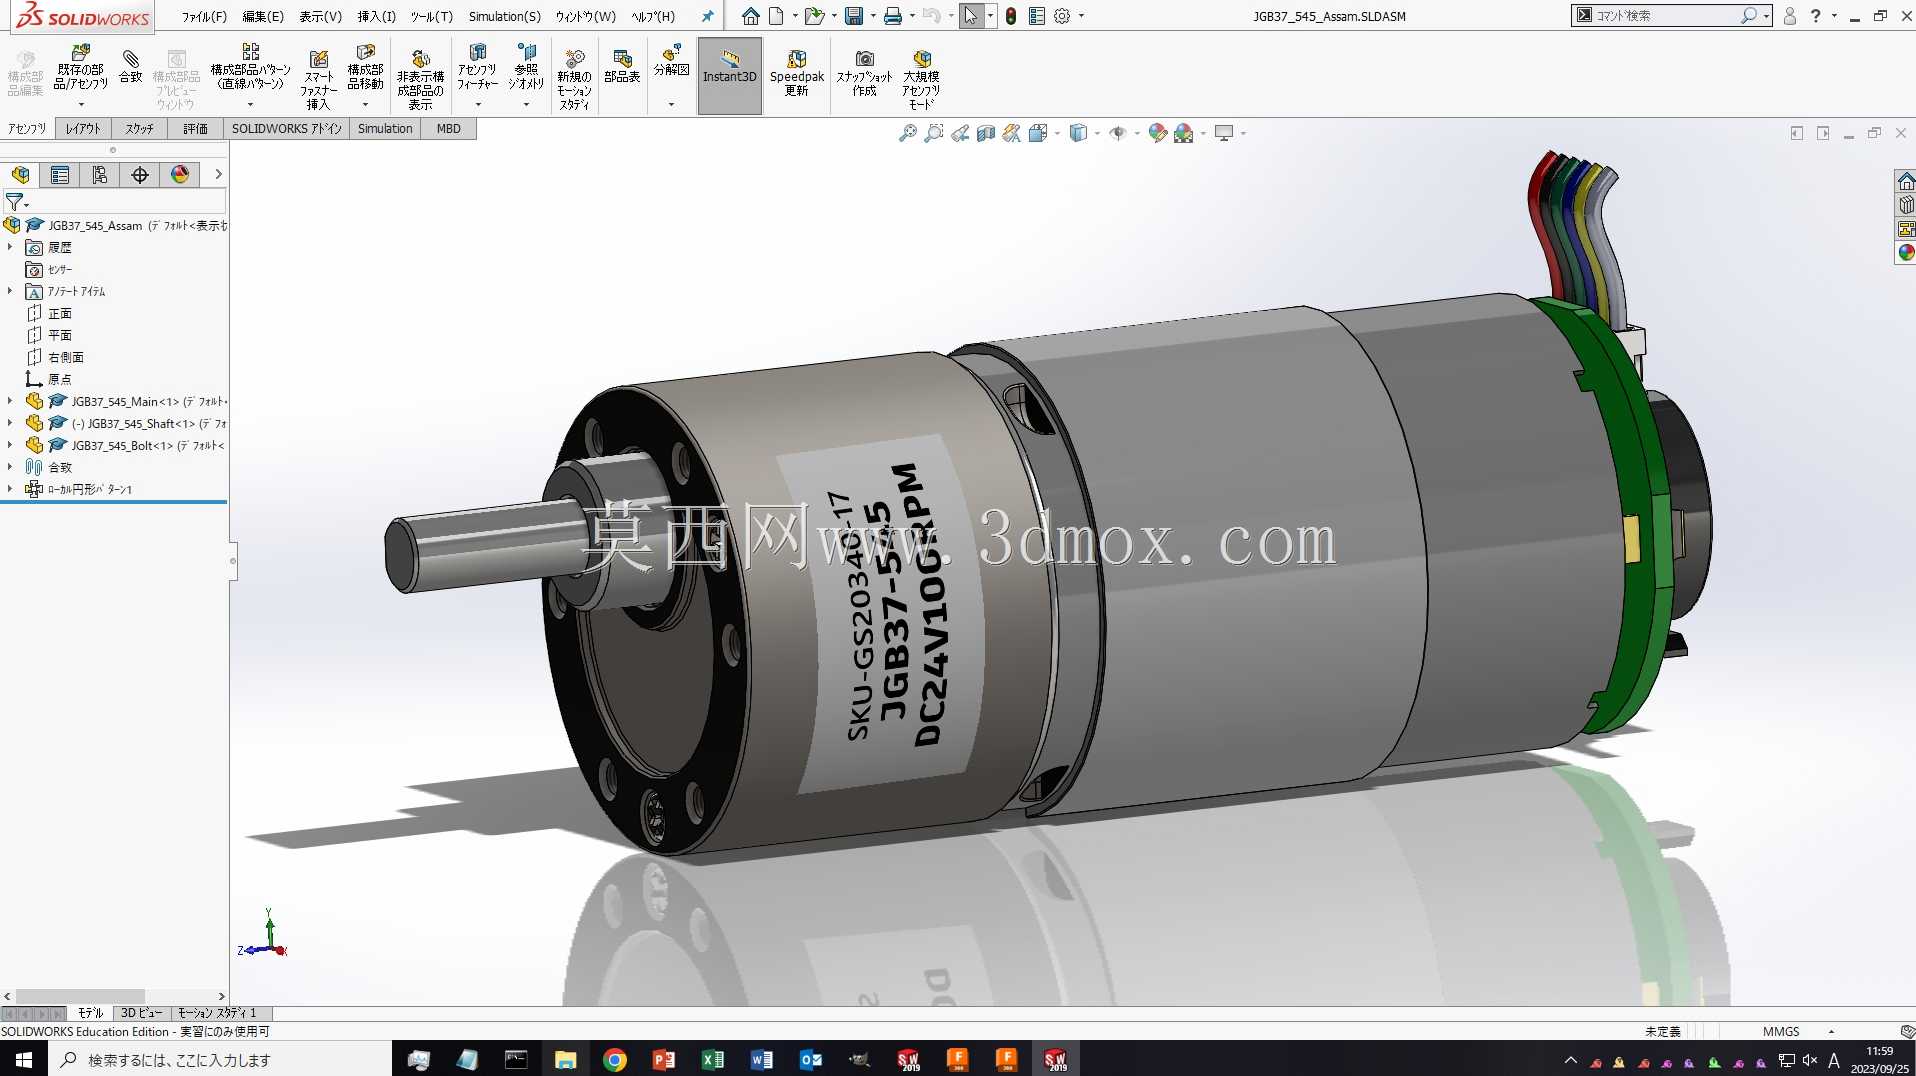
Task: Expand the ローカル円形パターン1 node
Action: pos(10,489)
